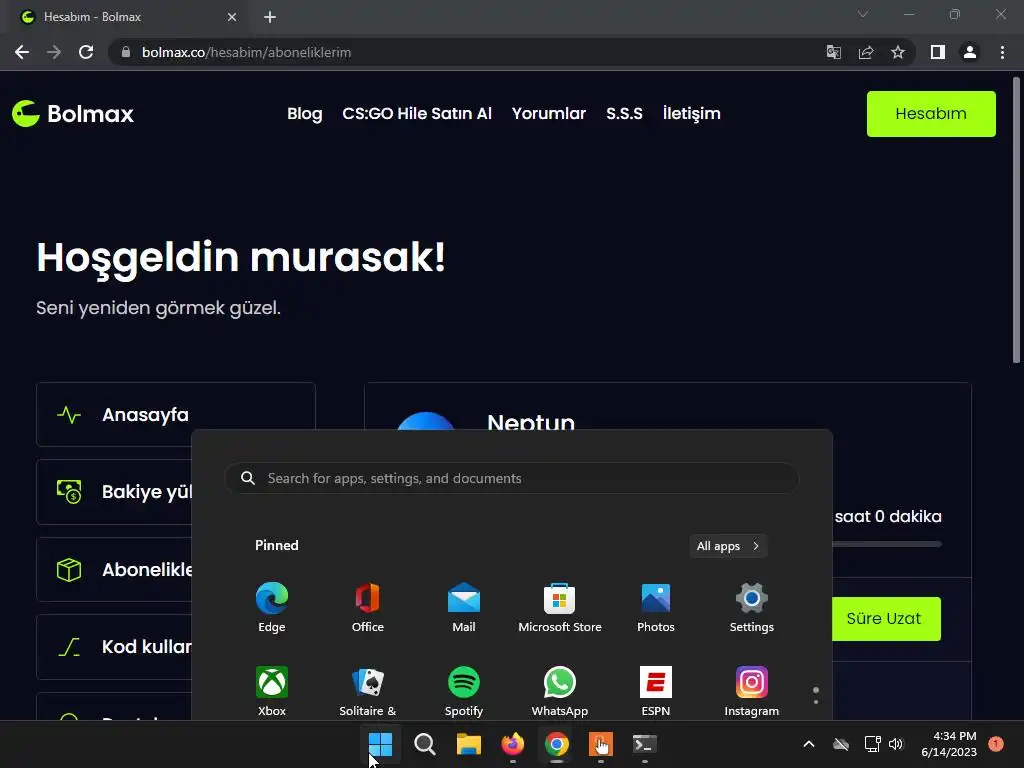Open Edge from pinned apps
Image resolution: width=1024 pixels, height=768 pixels.
[x=272, y=607]
